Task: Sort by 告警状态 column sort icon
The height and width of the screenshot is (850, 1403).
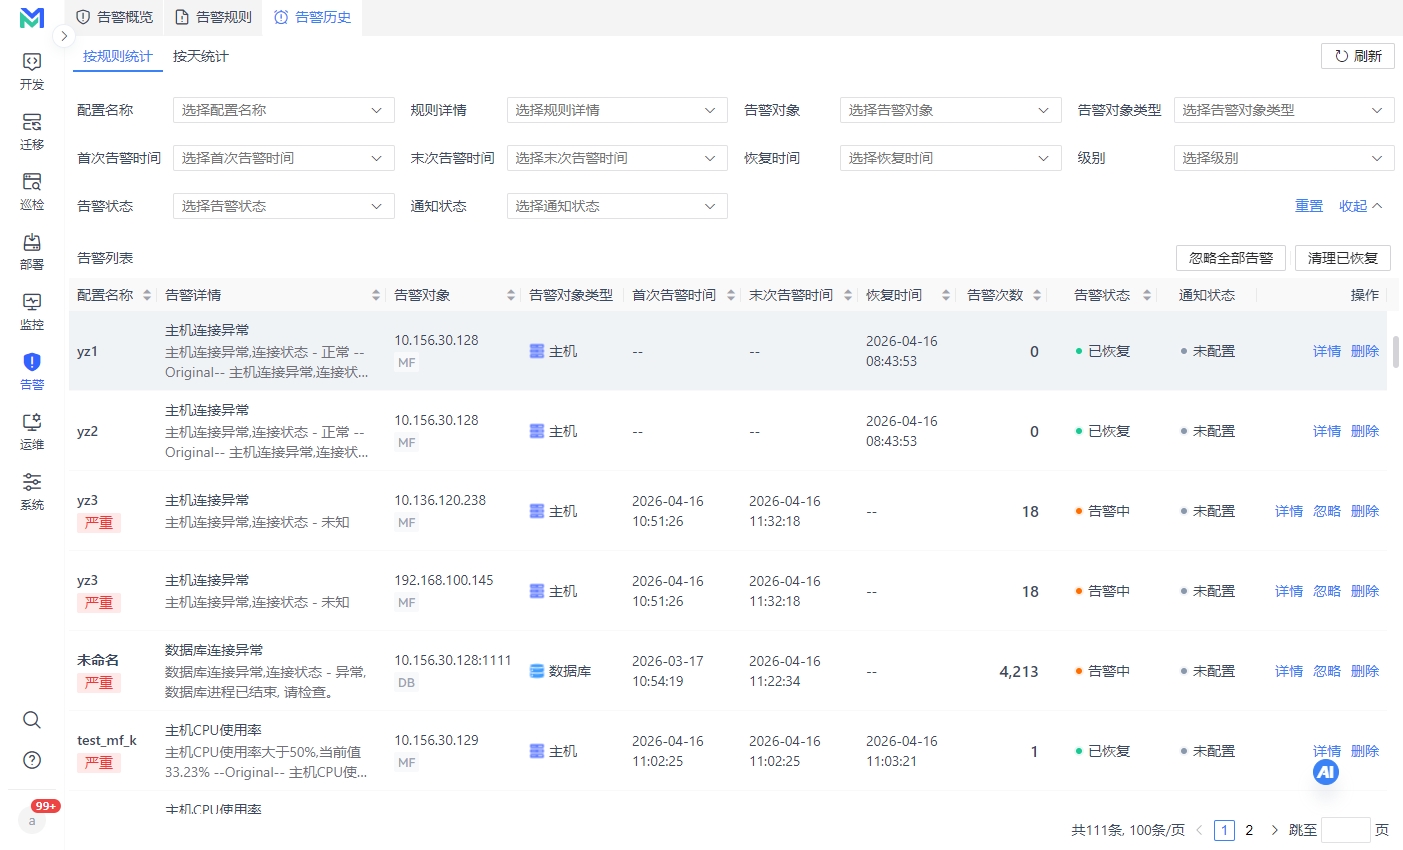Action: click(x=1147, y=295)
